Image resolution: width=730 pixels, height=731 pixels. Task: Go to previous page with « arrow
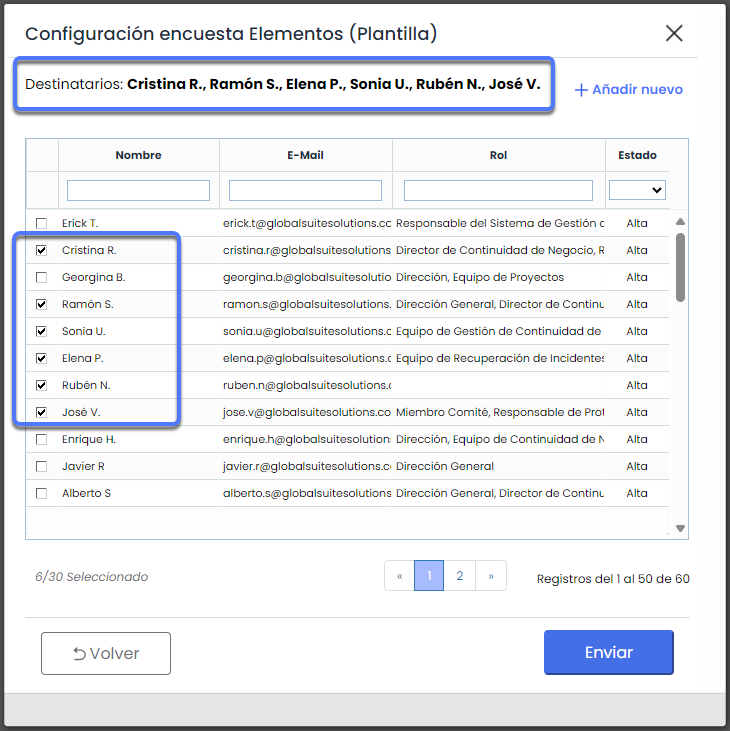pos(400,576)
